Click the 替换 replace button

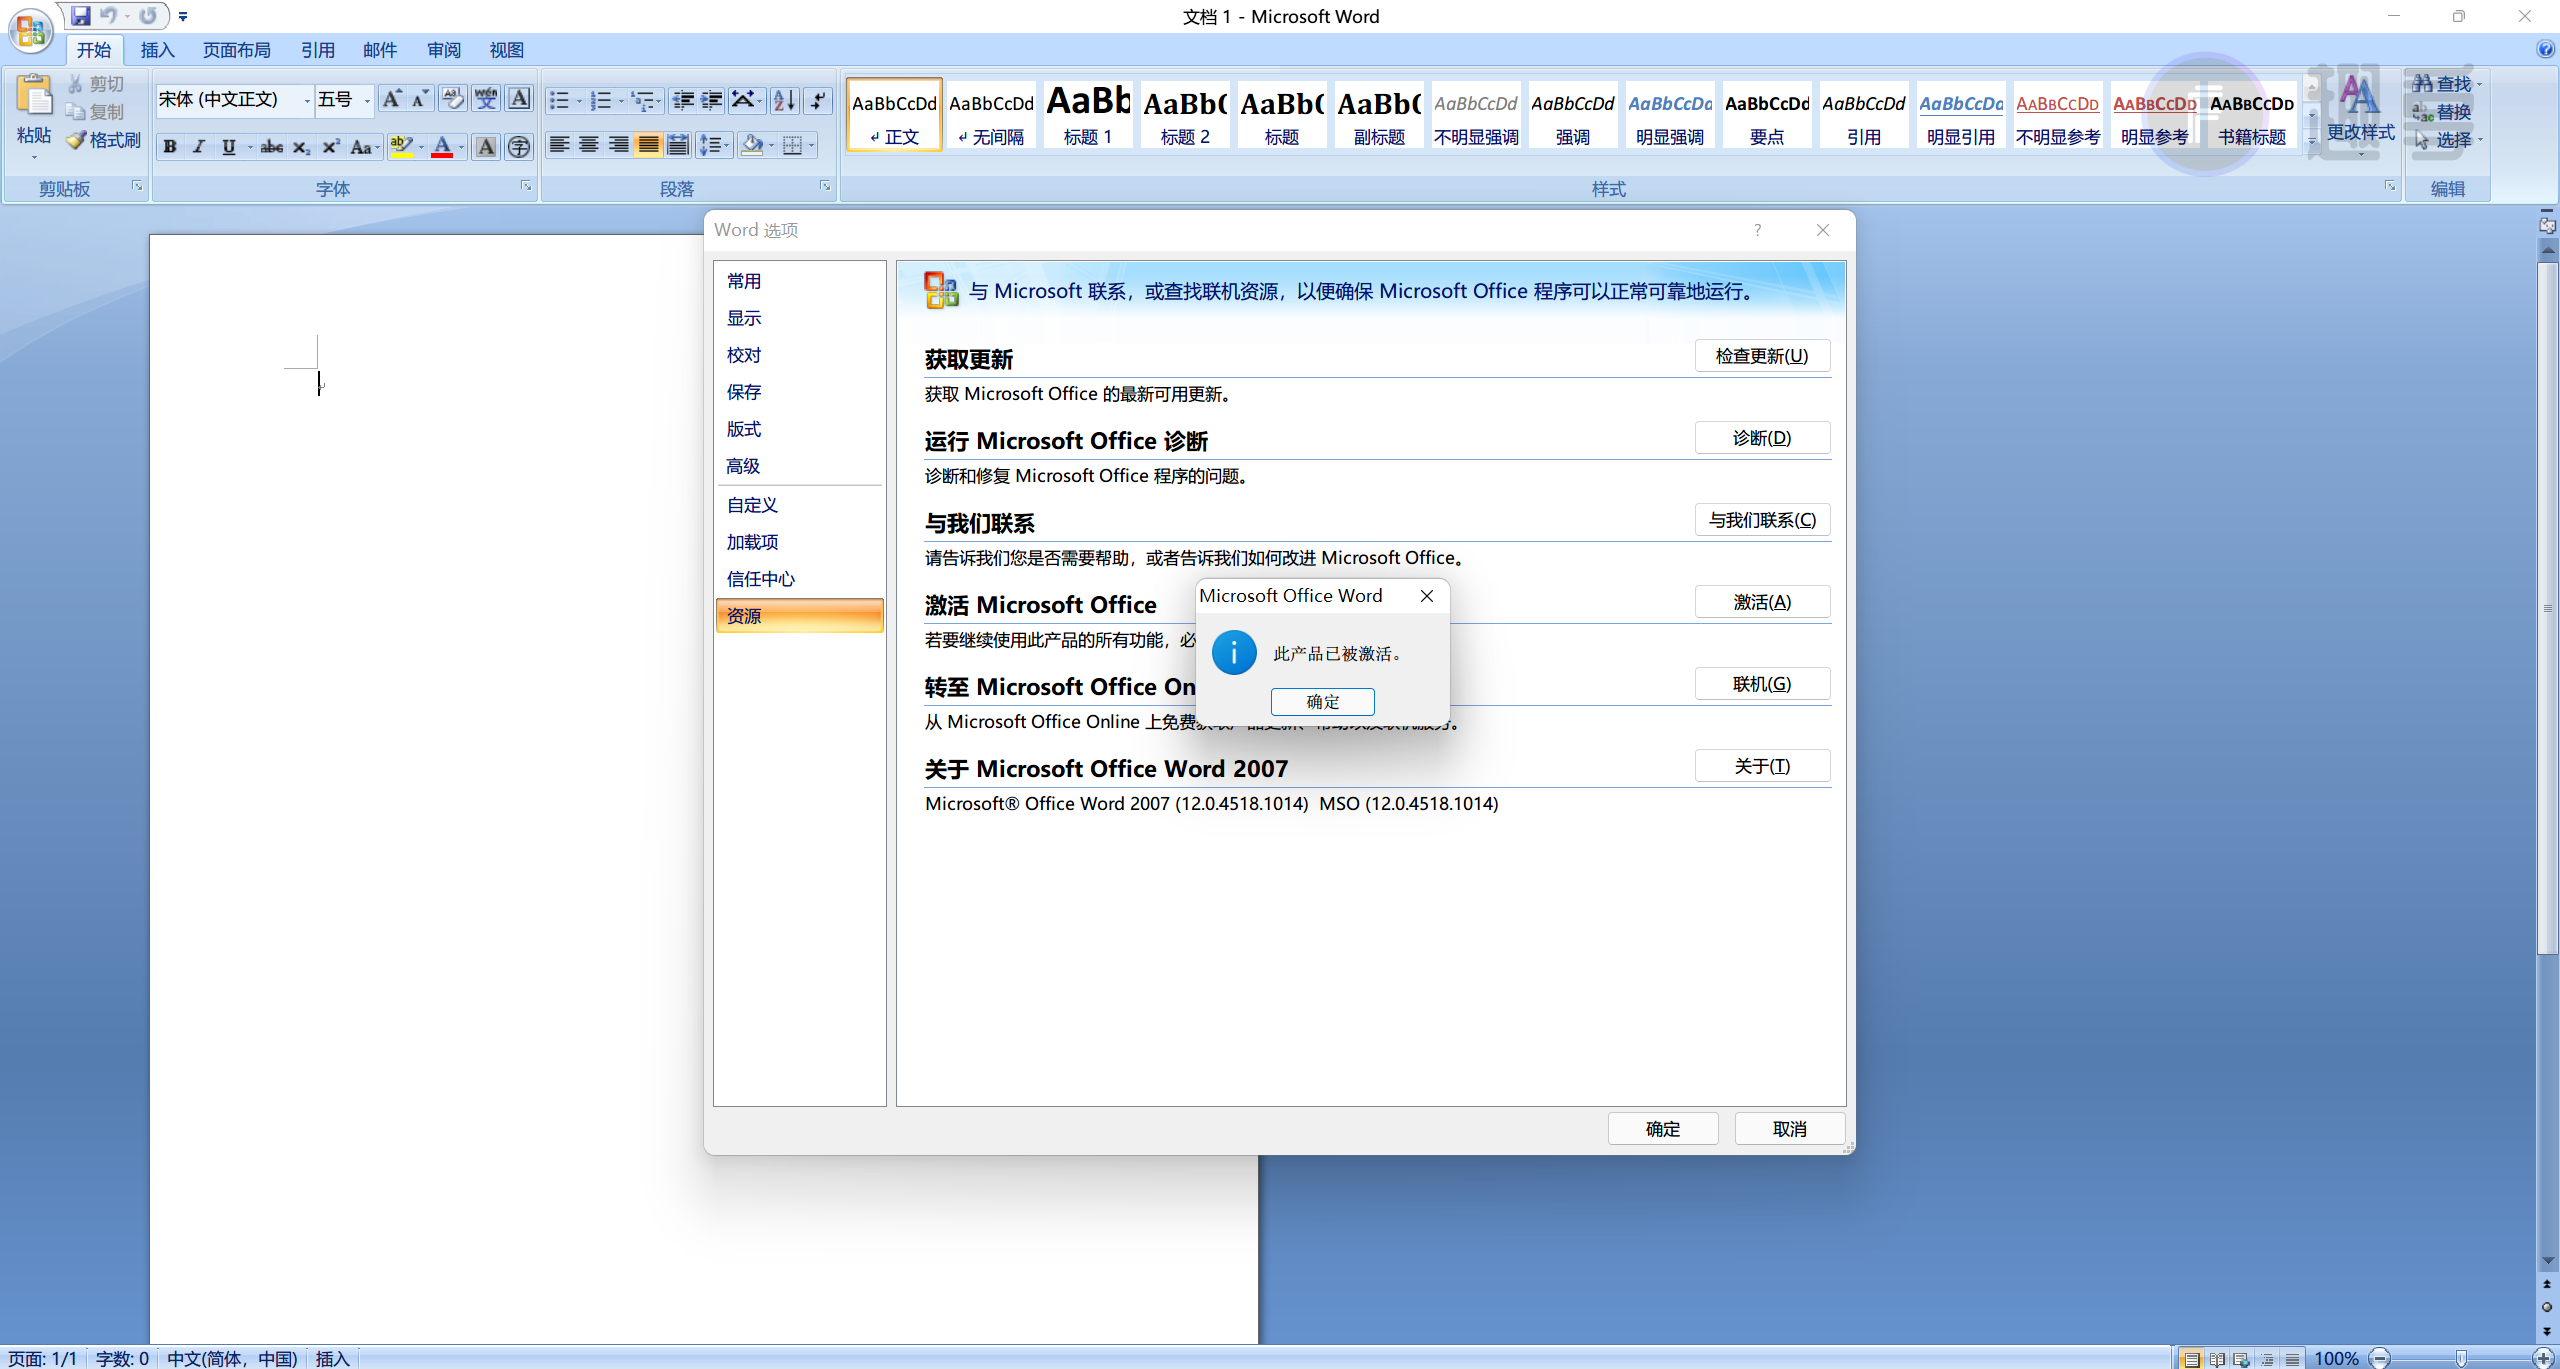tap(2441, 112)
